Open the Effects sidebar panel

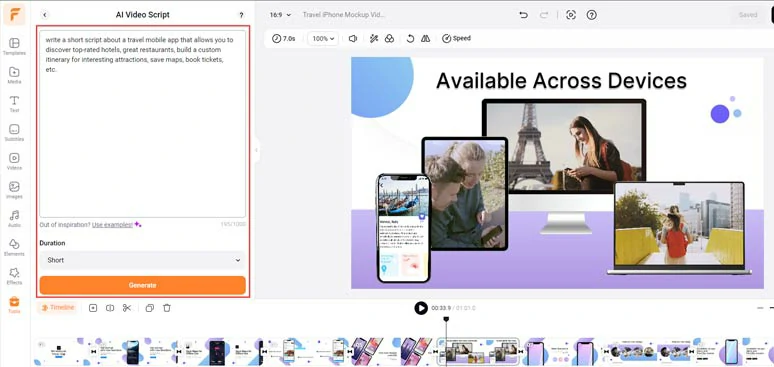coord(14,276)
